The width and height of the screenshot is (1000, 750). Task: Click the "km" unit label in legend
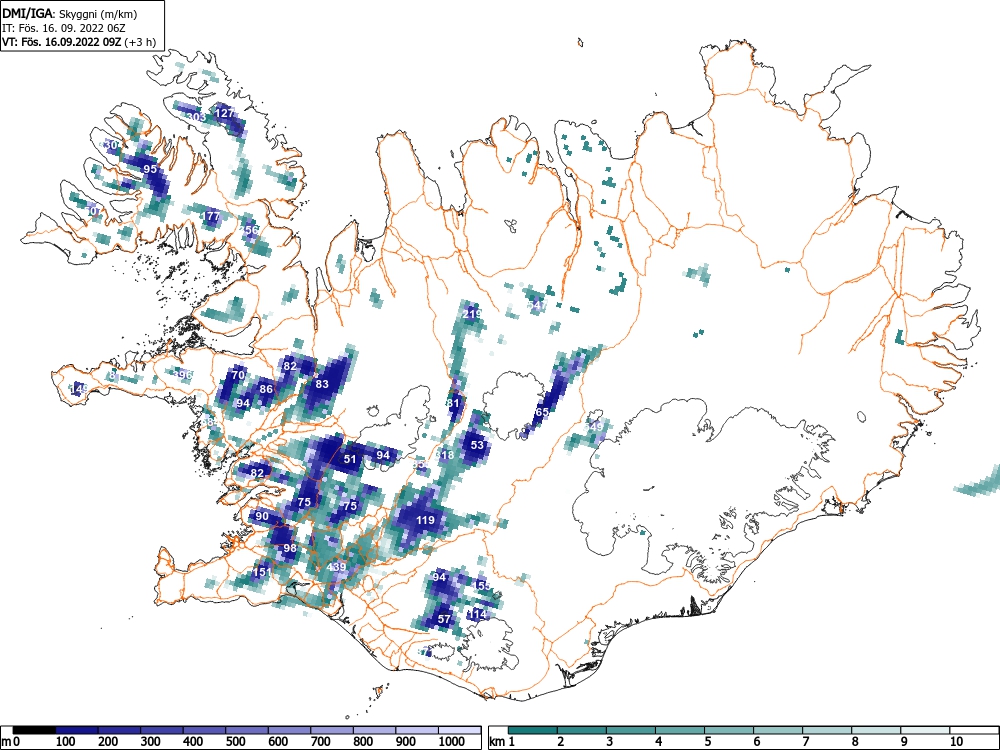(x=497, y=742)
